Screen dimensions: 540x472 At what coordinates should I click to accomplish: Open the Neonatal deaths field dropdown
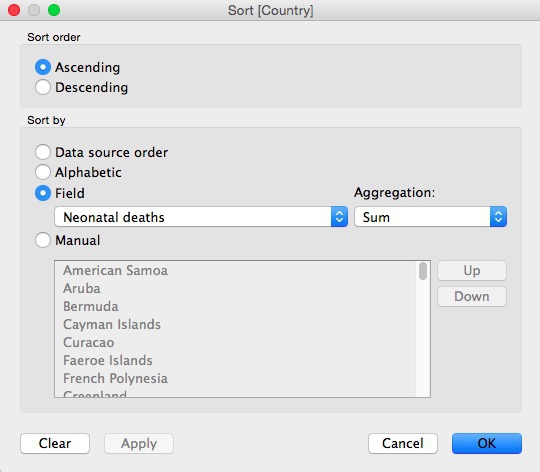click(x=201, y=217)
